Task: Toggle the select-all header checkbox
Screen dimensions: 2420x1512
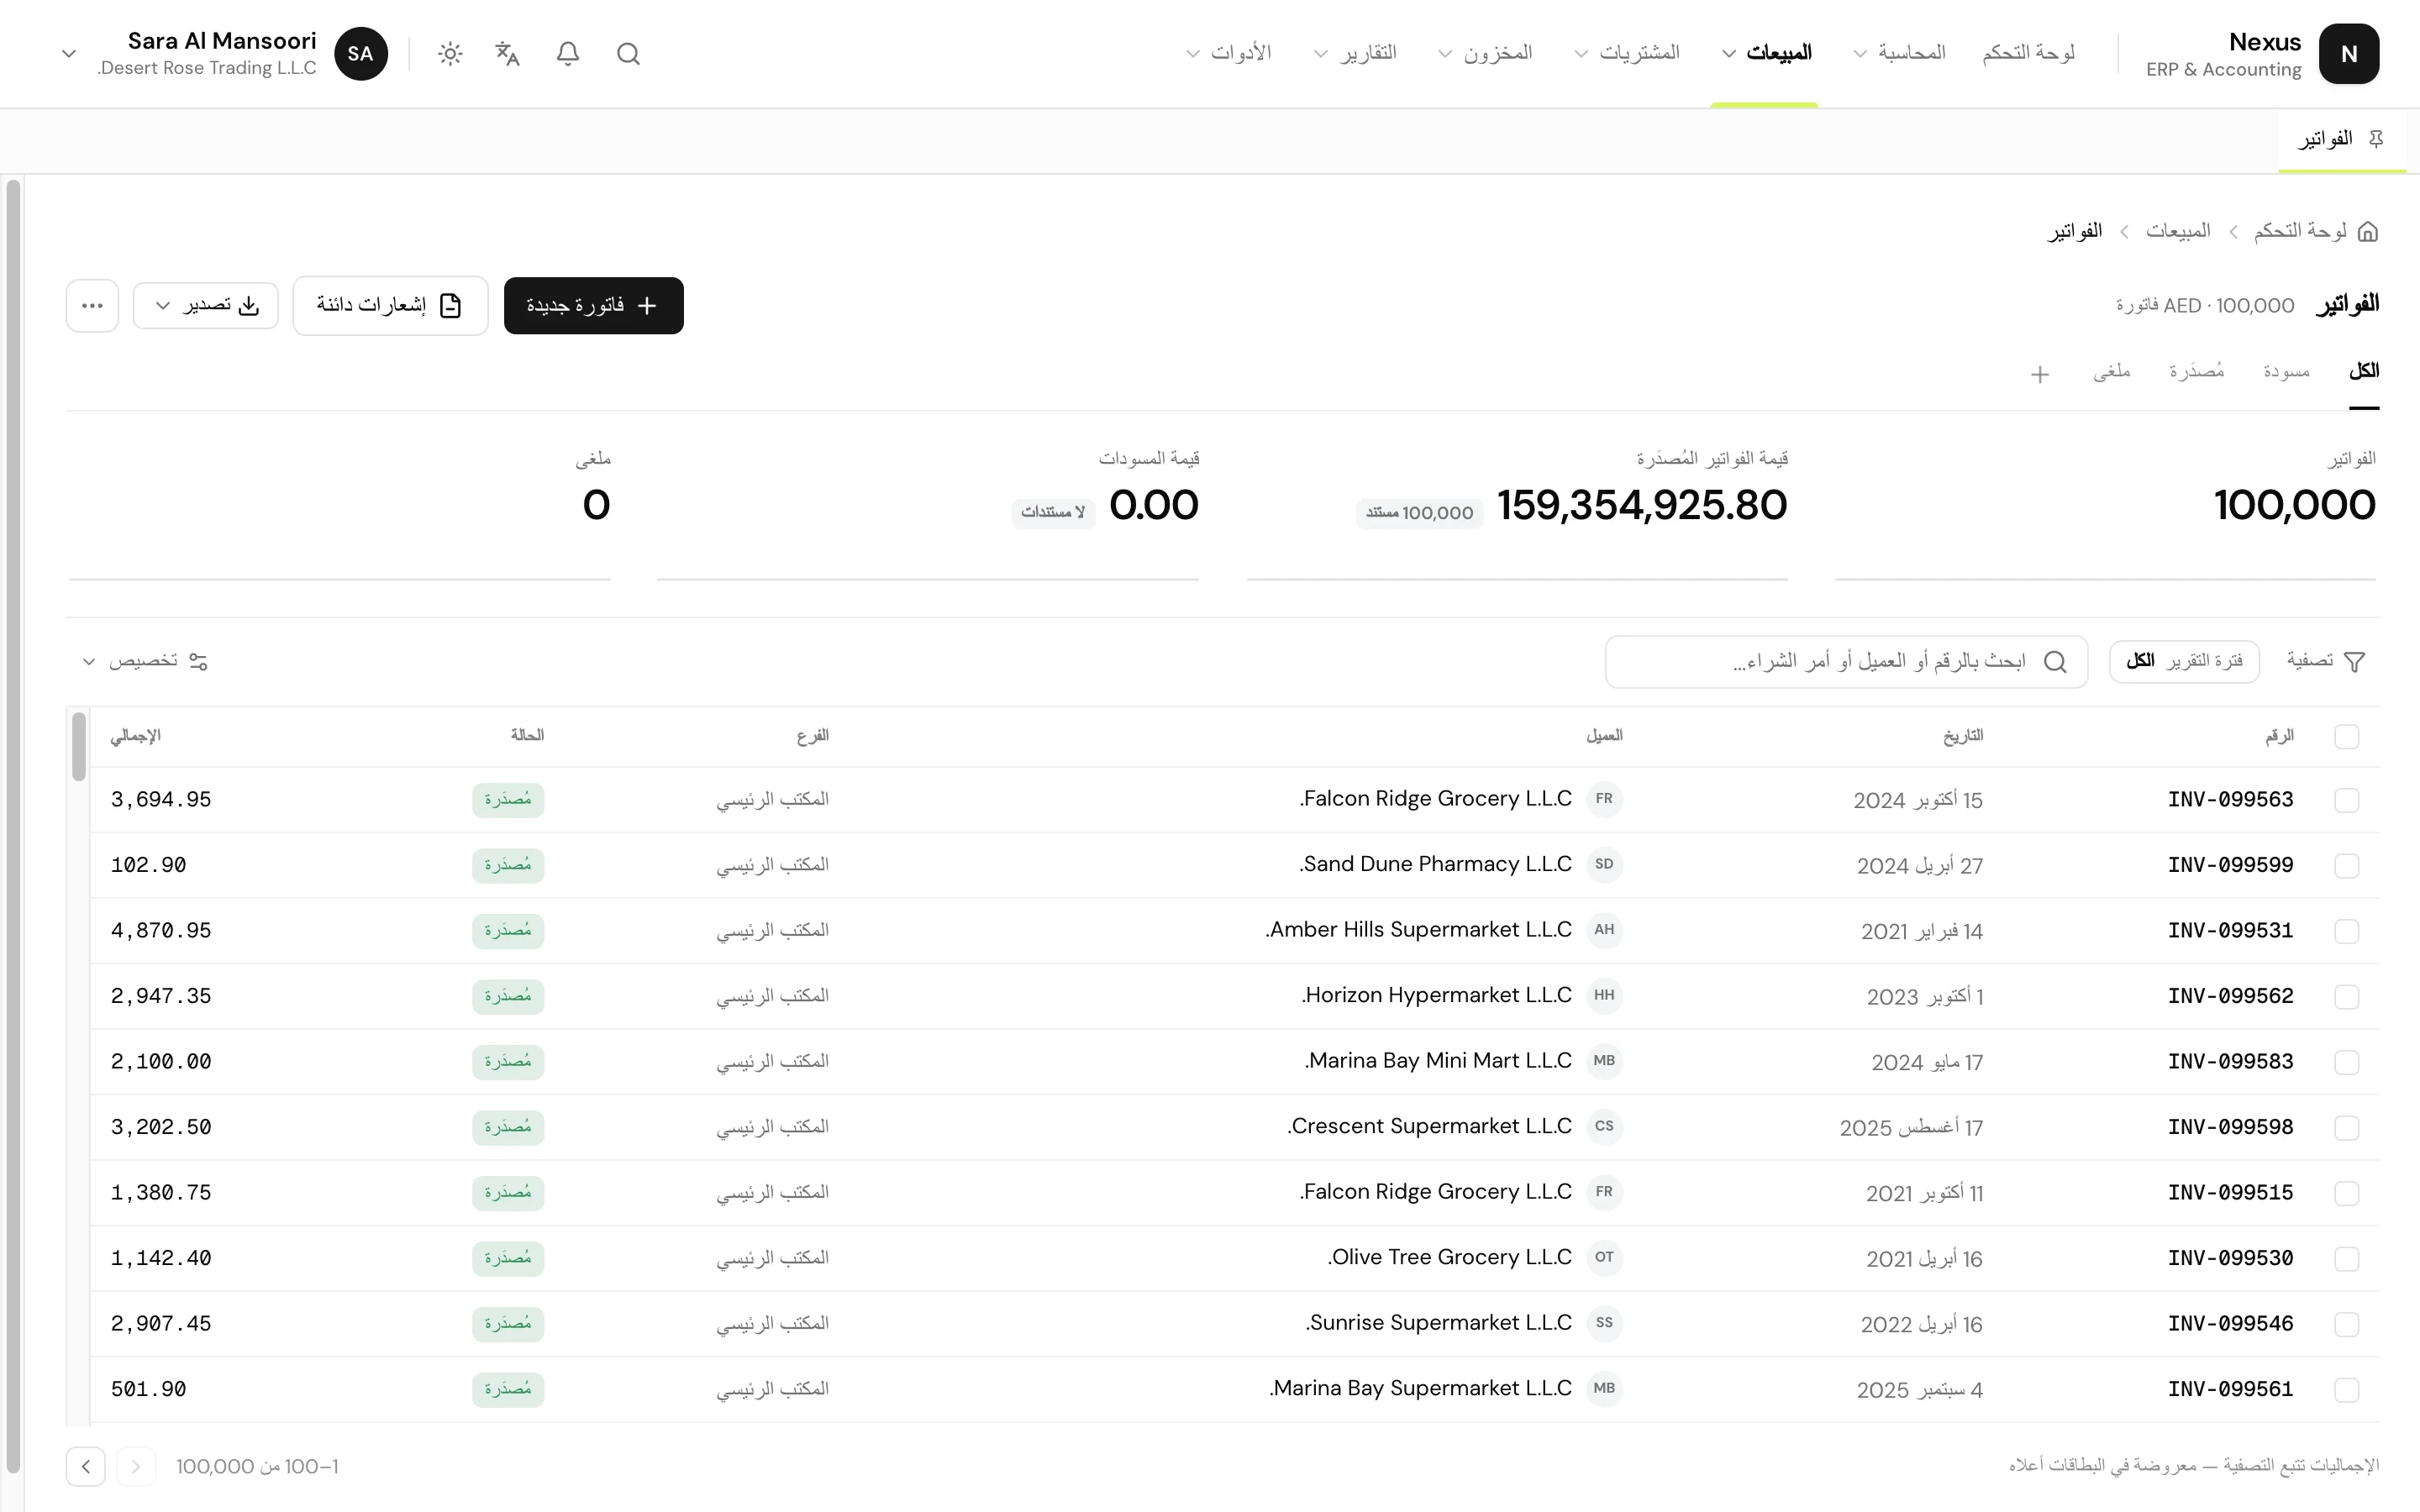Action: click(x=2346, y=737)
